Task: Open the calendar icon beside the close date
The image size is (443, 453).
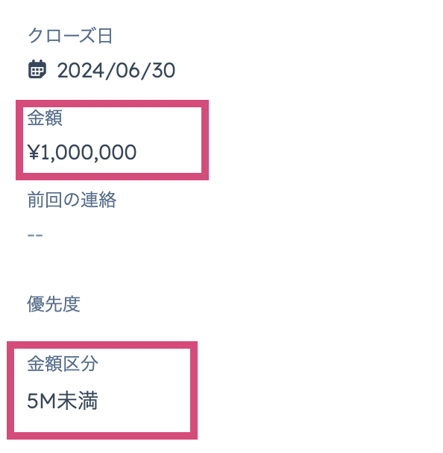Action: point(37,69)
